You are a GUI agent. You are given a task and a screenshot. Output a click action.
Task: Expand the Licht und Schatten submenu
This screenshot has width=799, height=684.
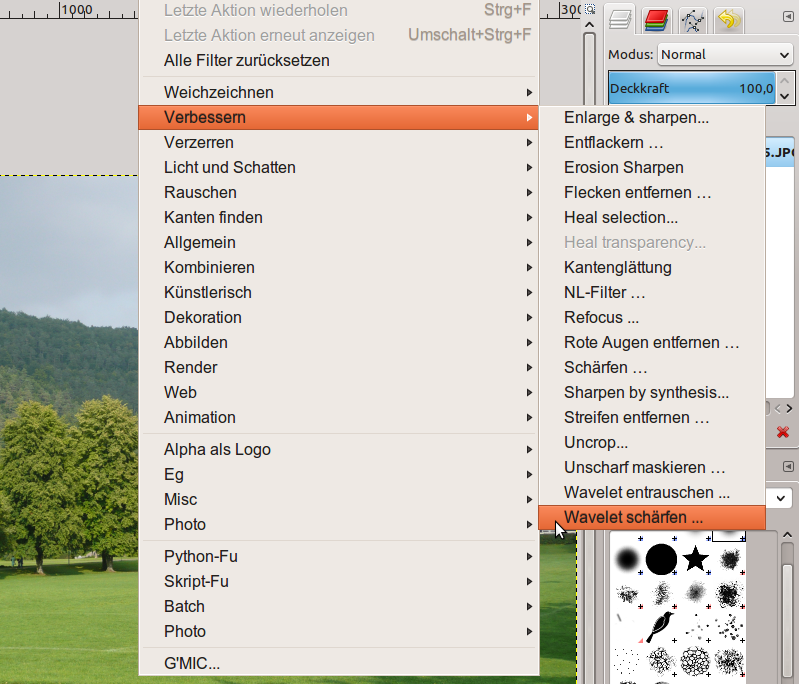pos(338,168)
